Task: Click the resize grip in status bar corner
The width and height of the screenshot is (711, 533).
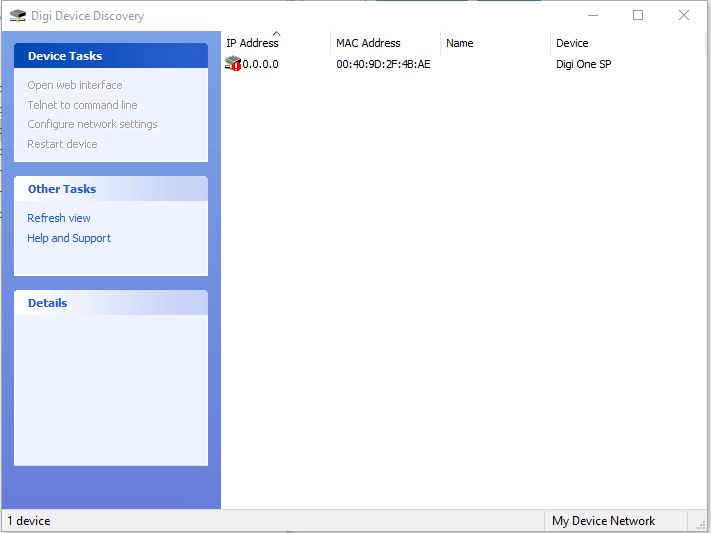Action: click(x=701, y=523)
